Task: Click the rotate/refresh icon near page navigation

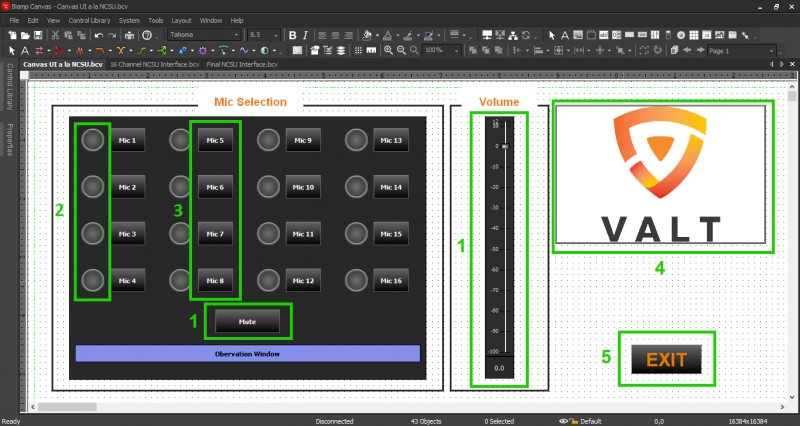Action: click(x=658, y=50)
